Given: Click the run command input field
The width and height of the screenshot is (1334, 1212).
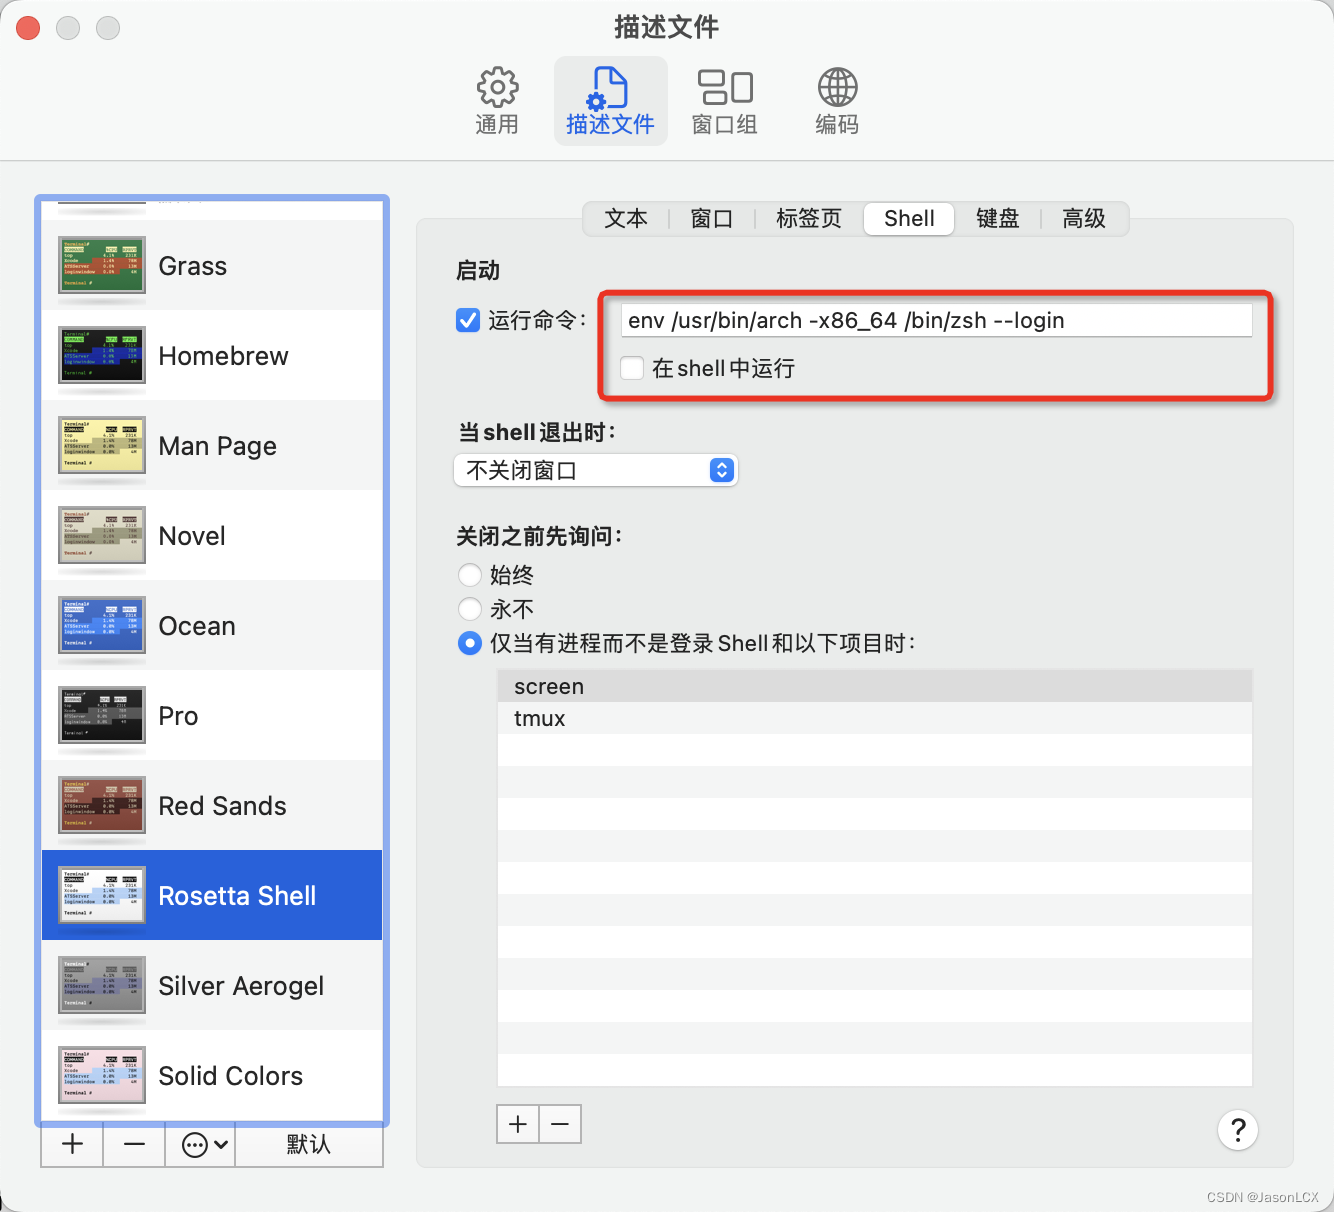Looking at the screenshot, I should pos(935,320).
